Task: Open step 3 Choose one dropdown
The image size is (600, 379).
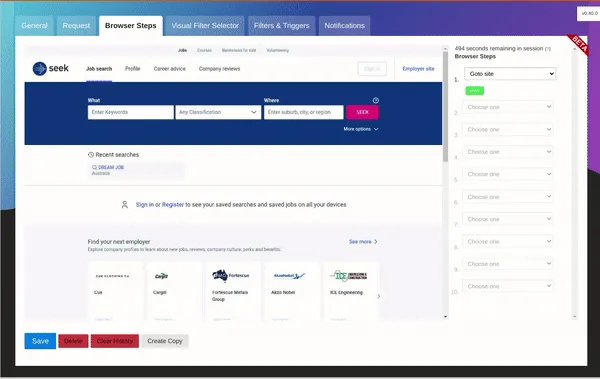Action: point(508,129)
